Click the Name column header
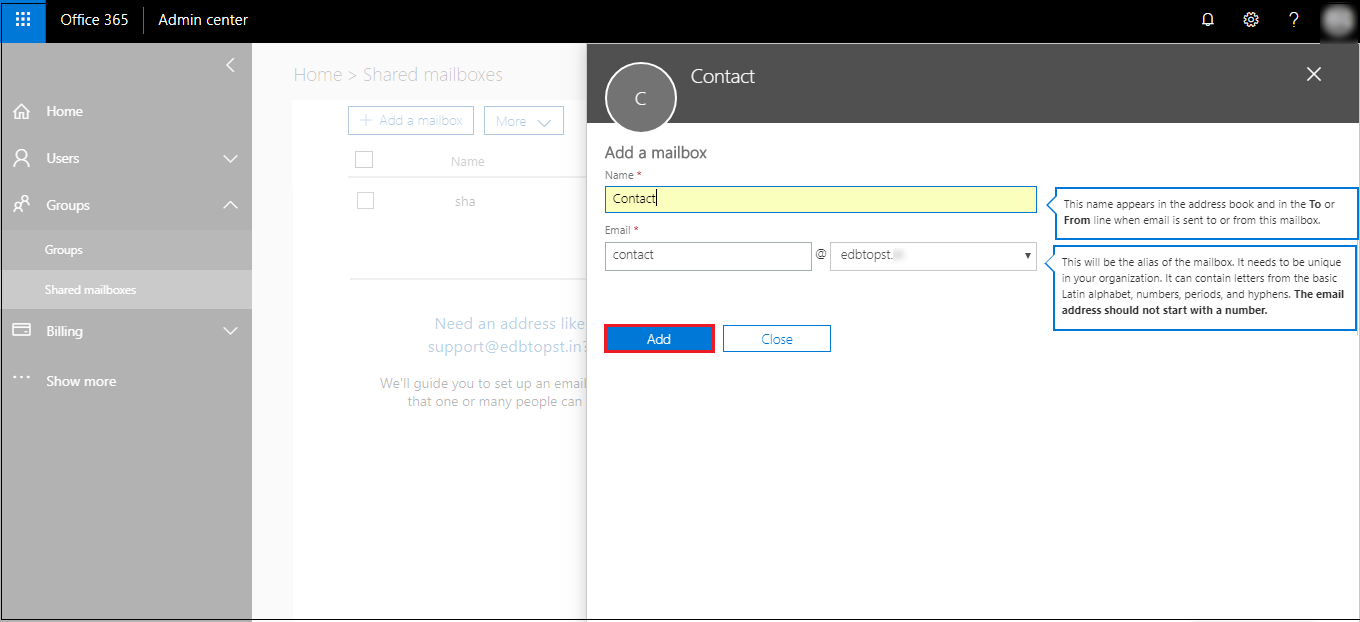The width and height of the screenshot is (1360, 622). coord(467,161)
